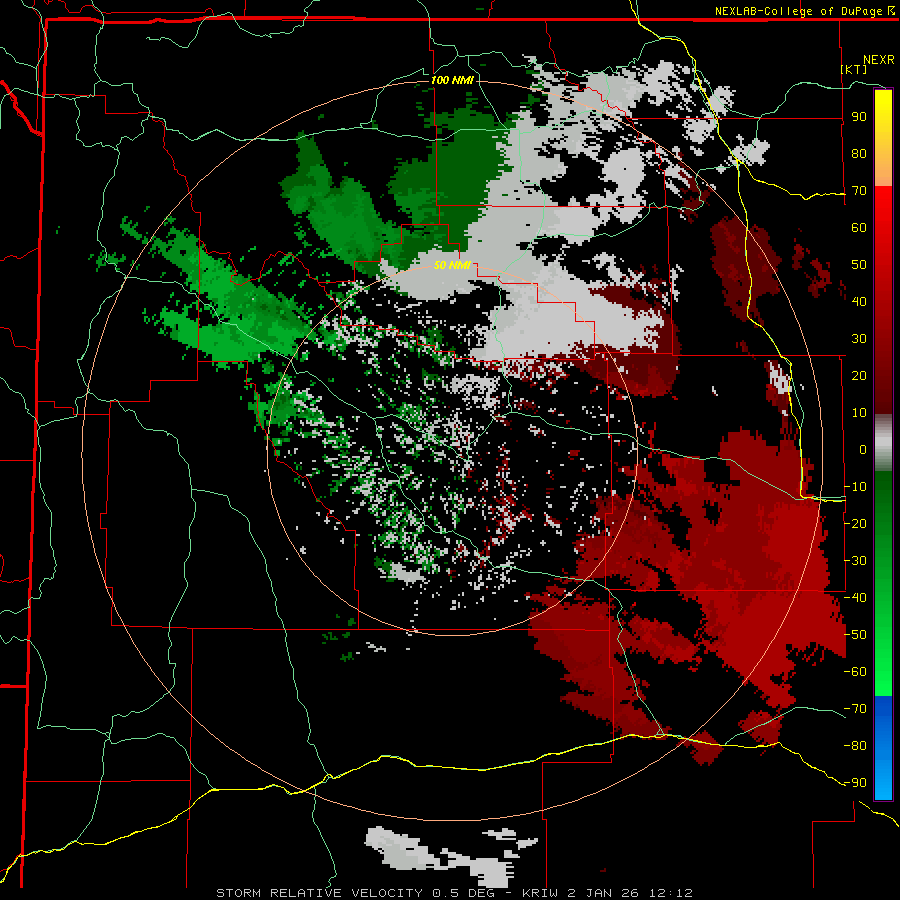Click the positive 50 knots scale label

click(859, 265)
